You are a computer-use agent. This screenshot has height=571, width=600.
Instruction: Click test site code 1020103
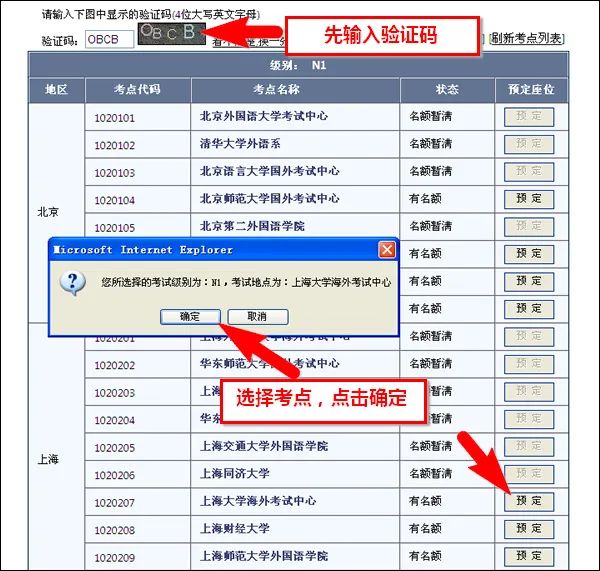coord(114,173)
